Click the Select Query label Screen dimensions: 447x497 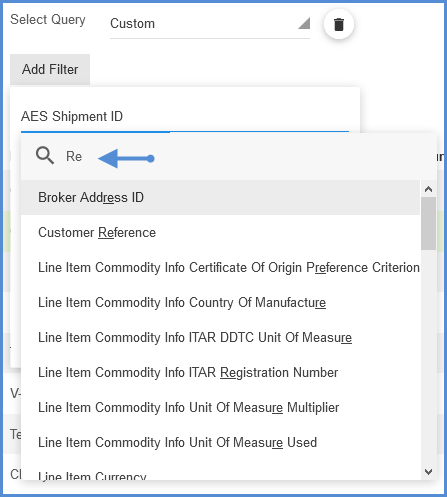click(48, 20)
